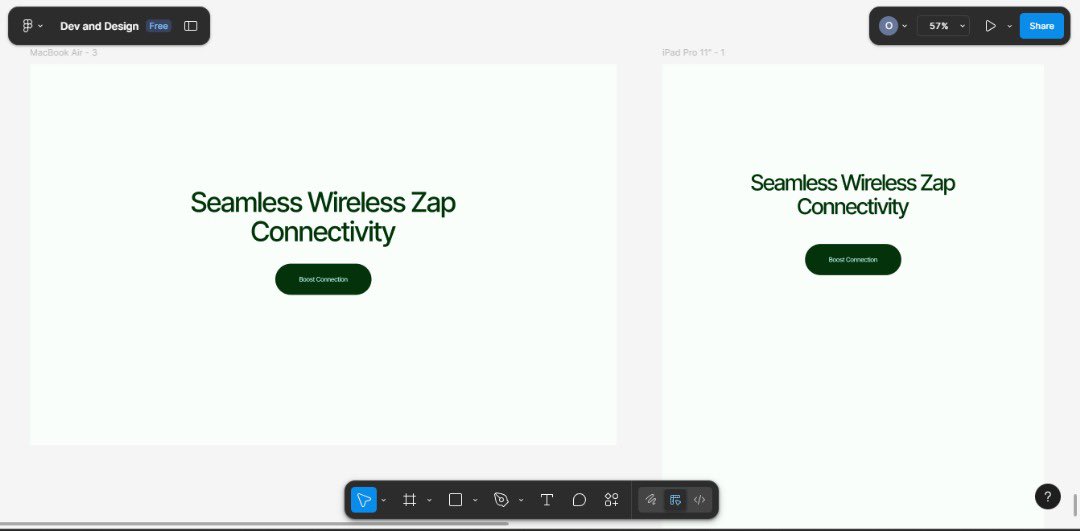Viewport: 1080px width, 531px height.
Task: Click the blue Share button
Action: click(1041, 26)
